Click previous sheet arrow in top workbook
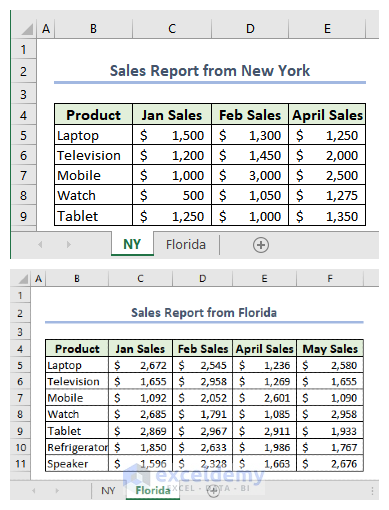The height and width of the screenshot is (510, 389). click(40, 245)
